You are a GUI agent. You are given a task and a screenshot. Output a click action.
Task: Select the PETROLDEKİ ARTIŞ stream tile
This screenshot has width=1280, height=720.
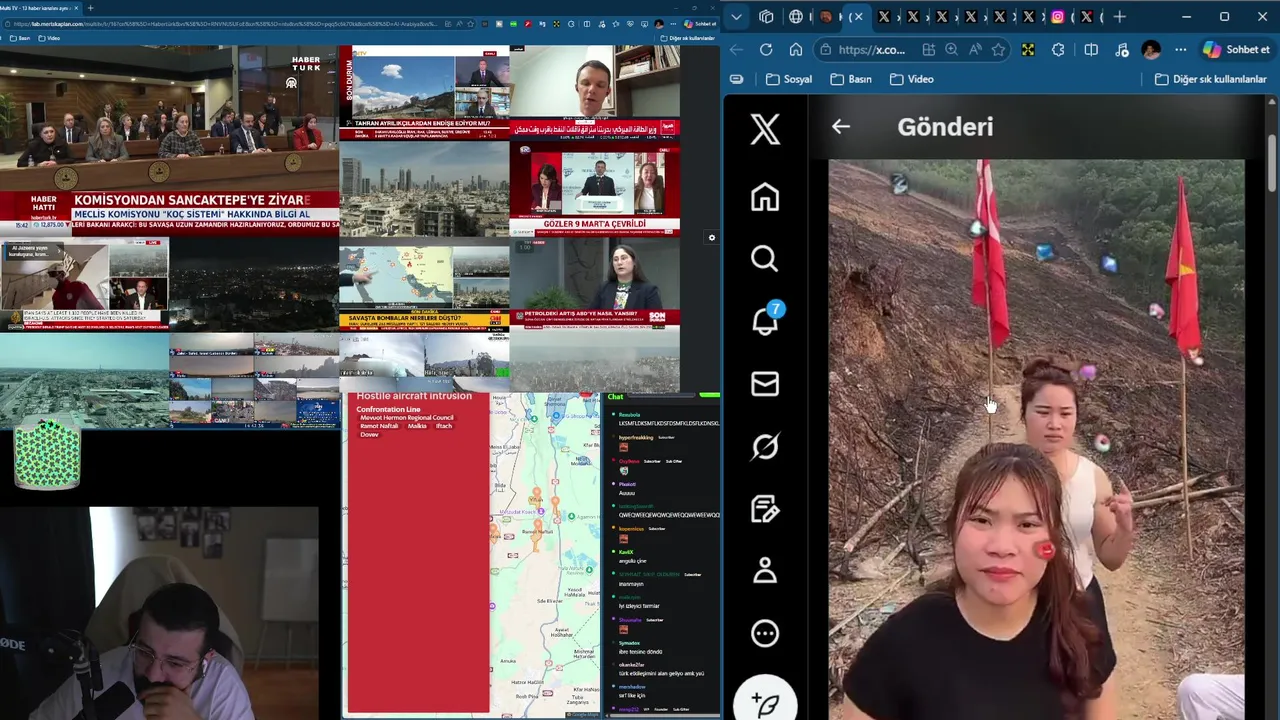click(x=594, y=284)
